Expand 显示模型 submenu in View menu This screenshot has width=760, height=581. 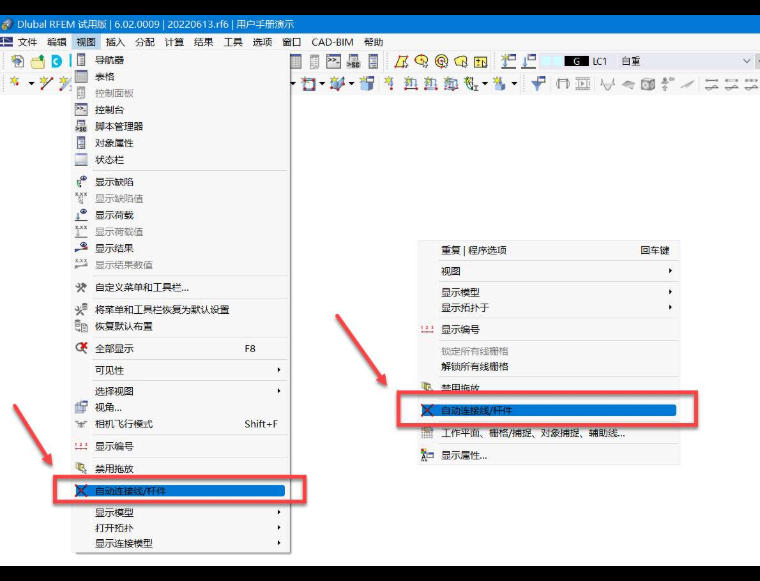[x=181, y=512]
